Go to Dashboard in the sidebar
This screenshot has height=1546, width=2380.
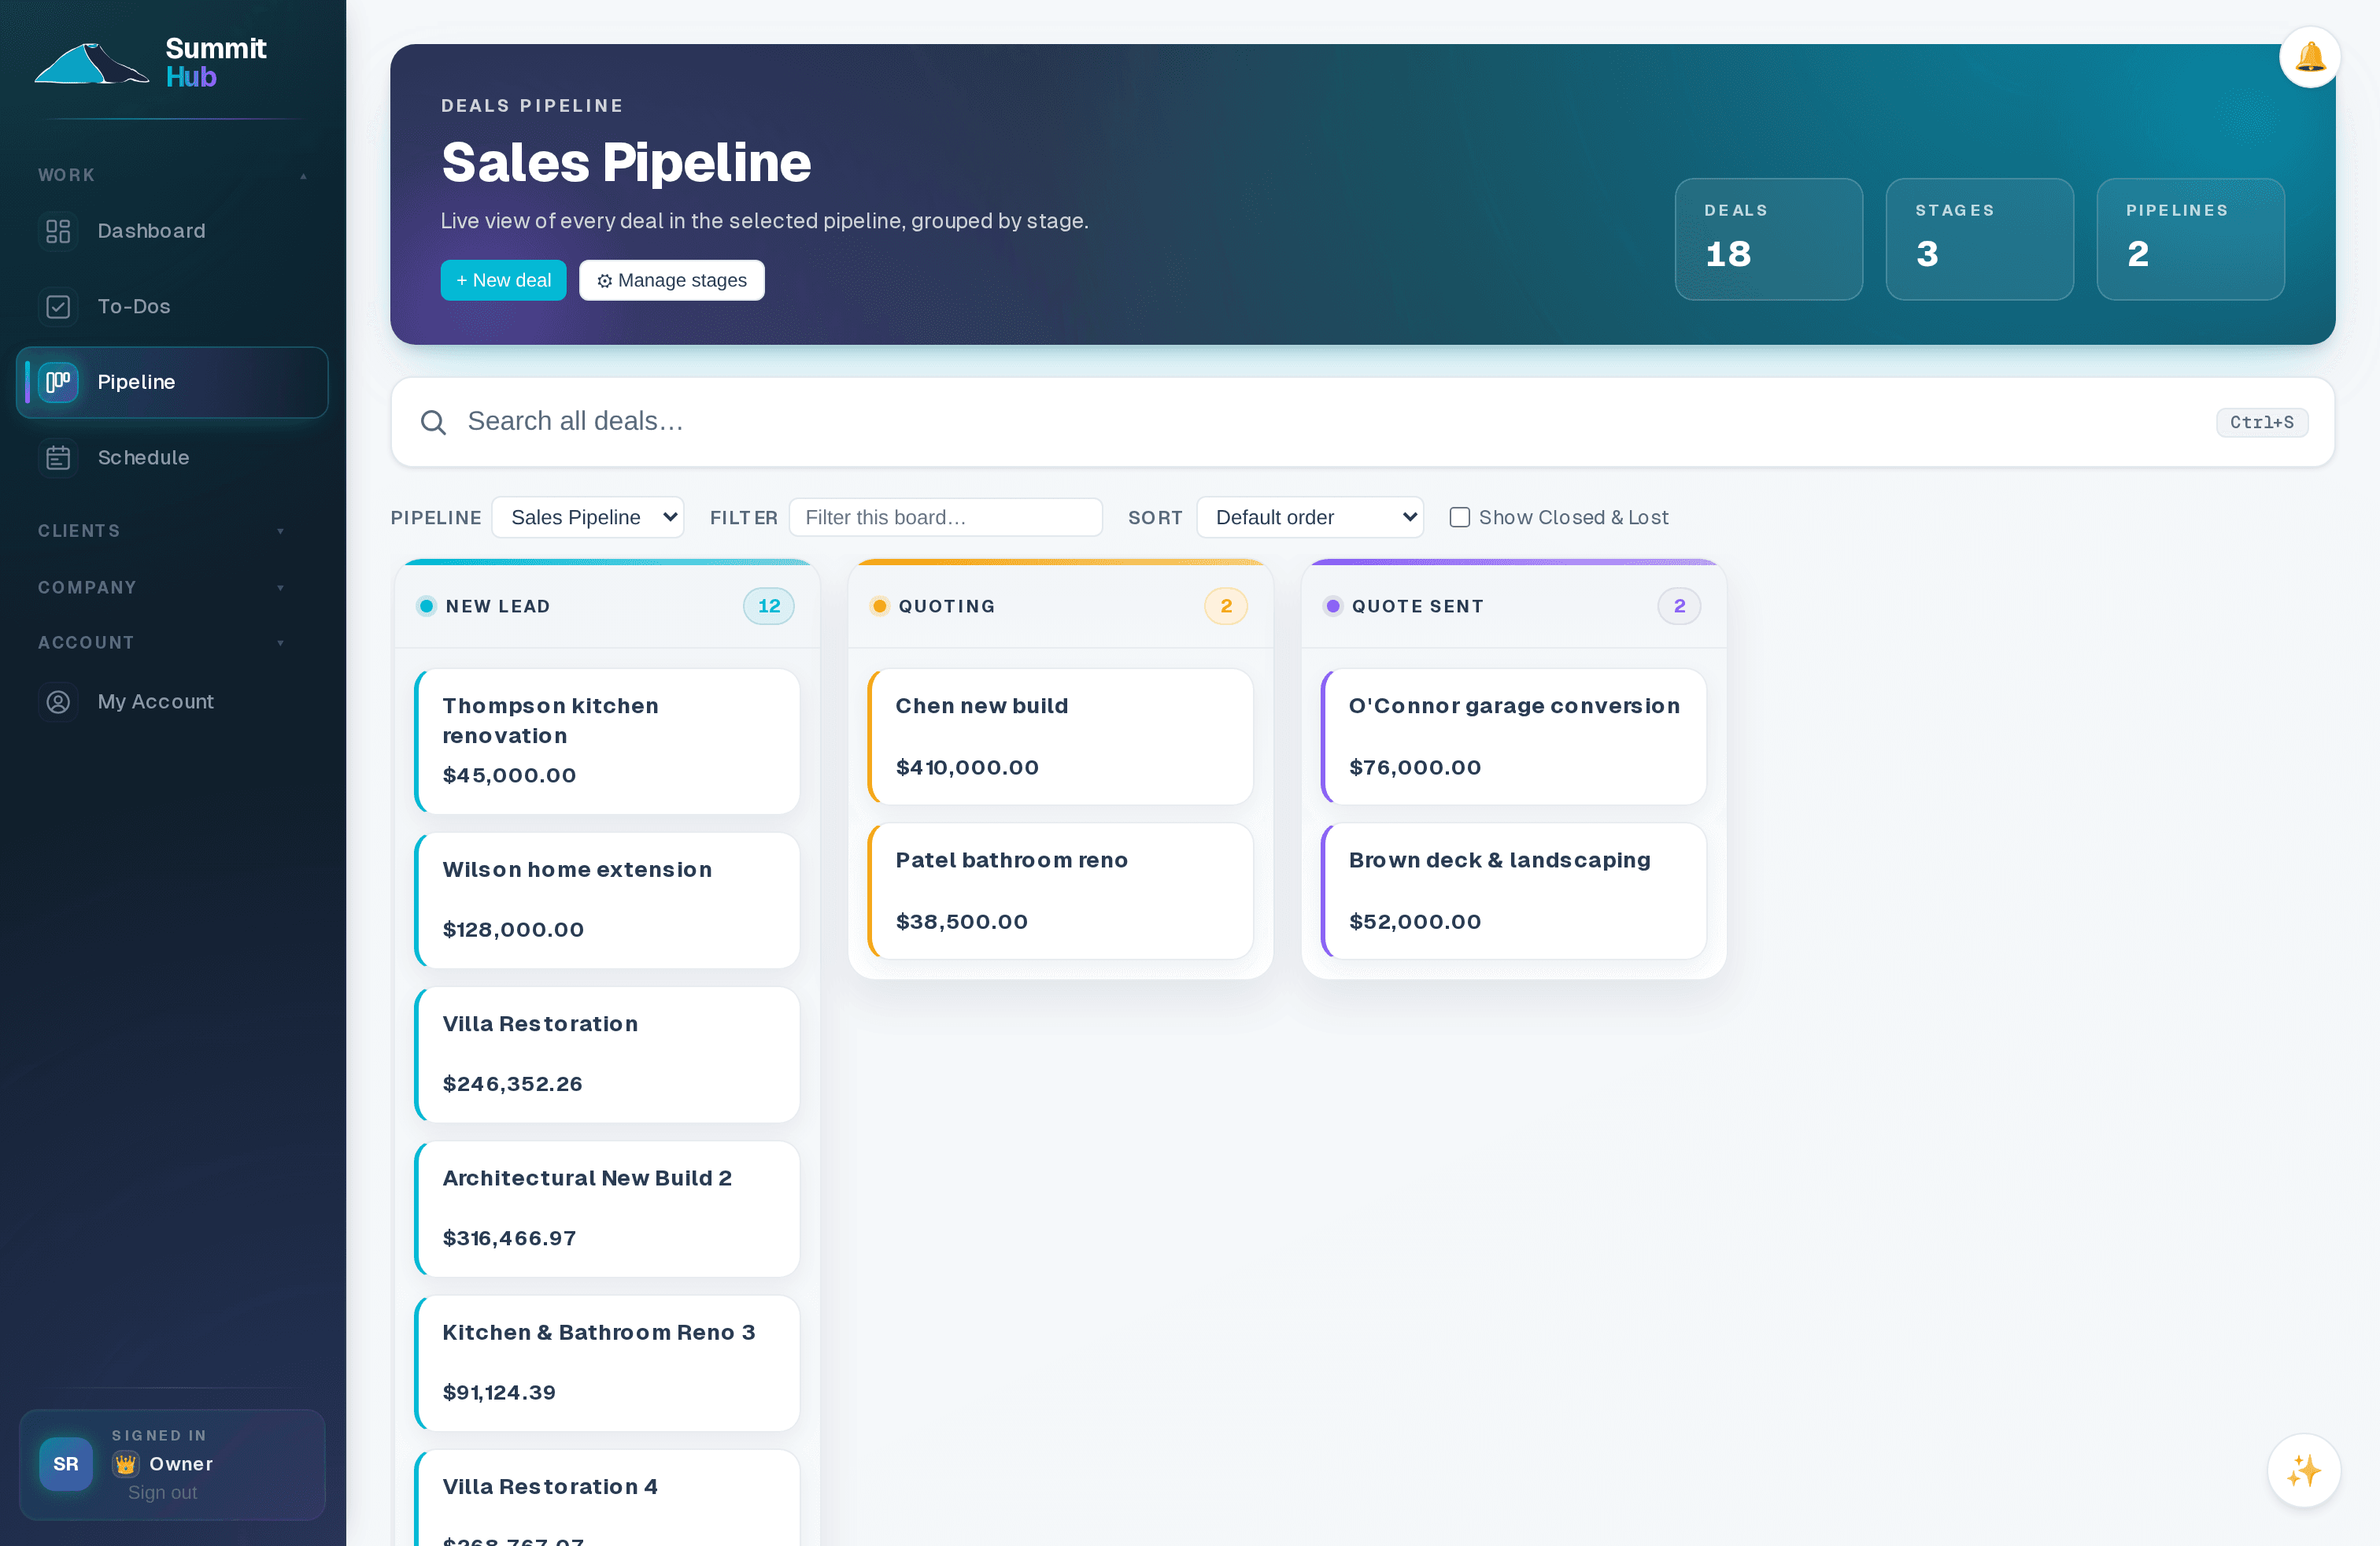coord(172,231)
